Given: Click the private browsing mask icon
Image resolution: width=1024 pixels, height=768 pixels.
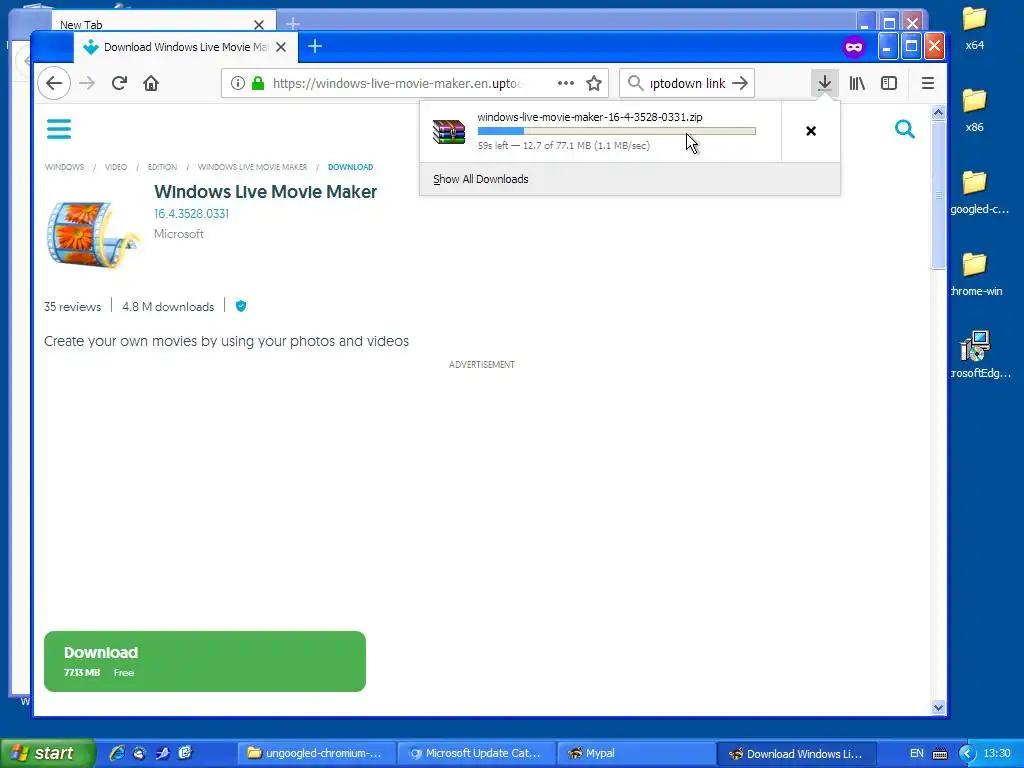Looking at the screenshot, I should click(x=854, y=47).
